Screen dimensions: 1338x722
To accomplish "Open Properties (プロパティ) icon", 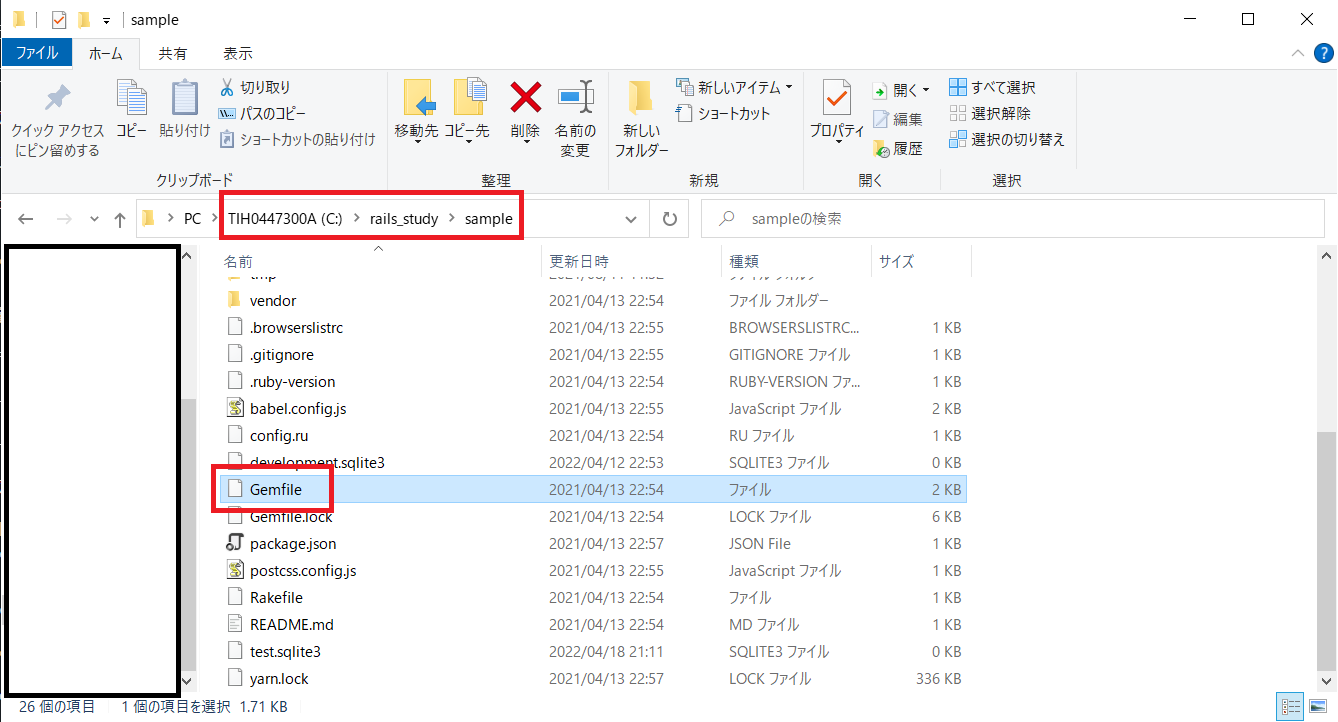I will point(837,98).
